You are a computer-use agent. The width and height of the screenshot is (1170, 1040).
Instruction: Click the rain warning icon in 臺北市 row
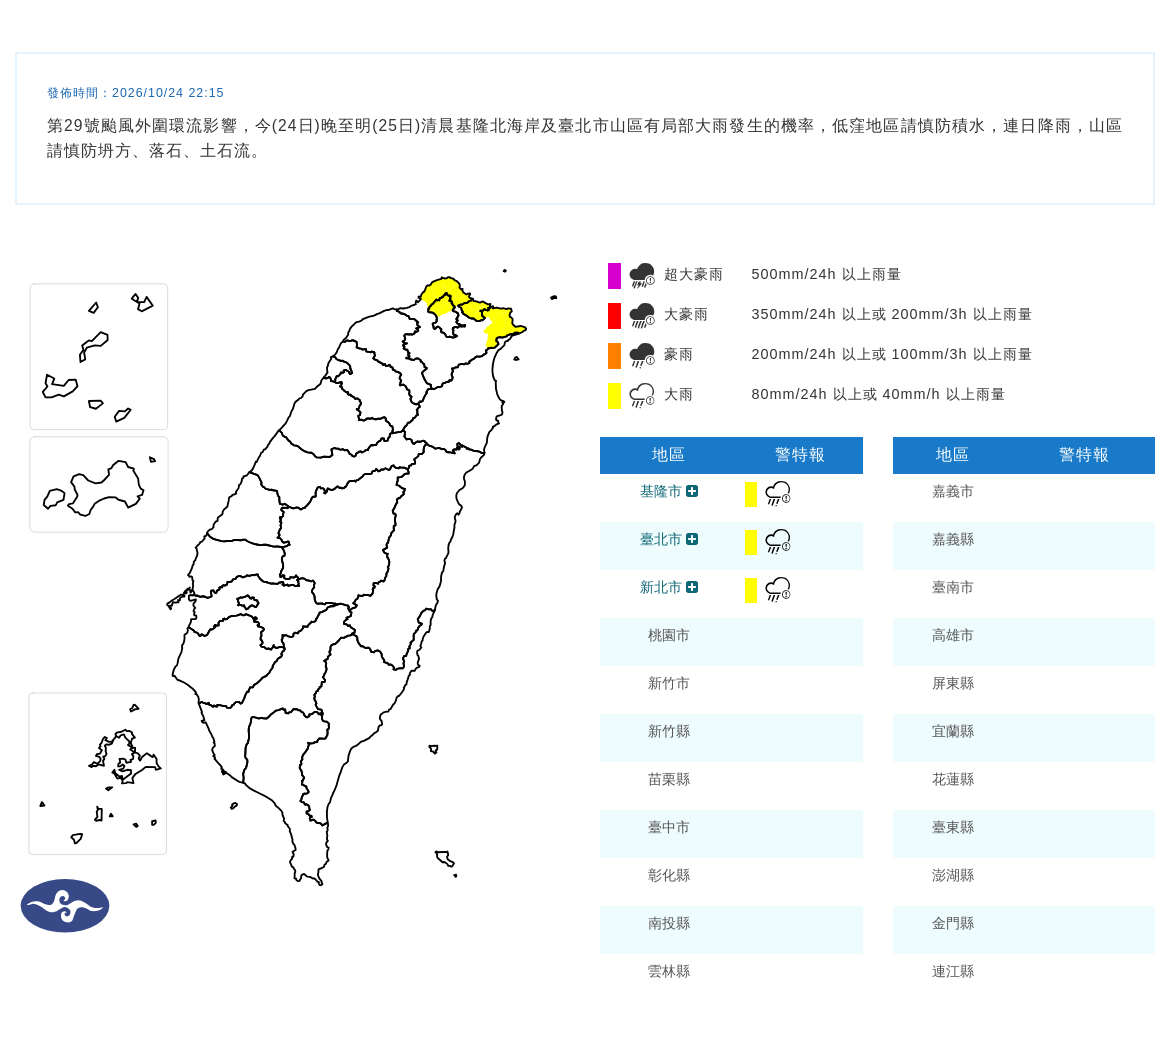pos(778,542)
